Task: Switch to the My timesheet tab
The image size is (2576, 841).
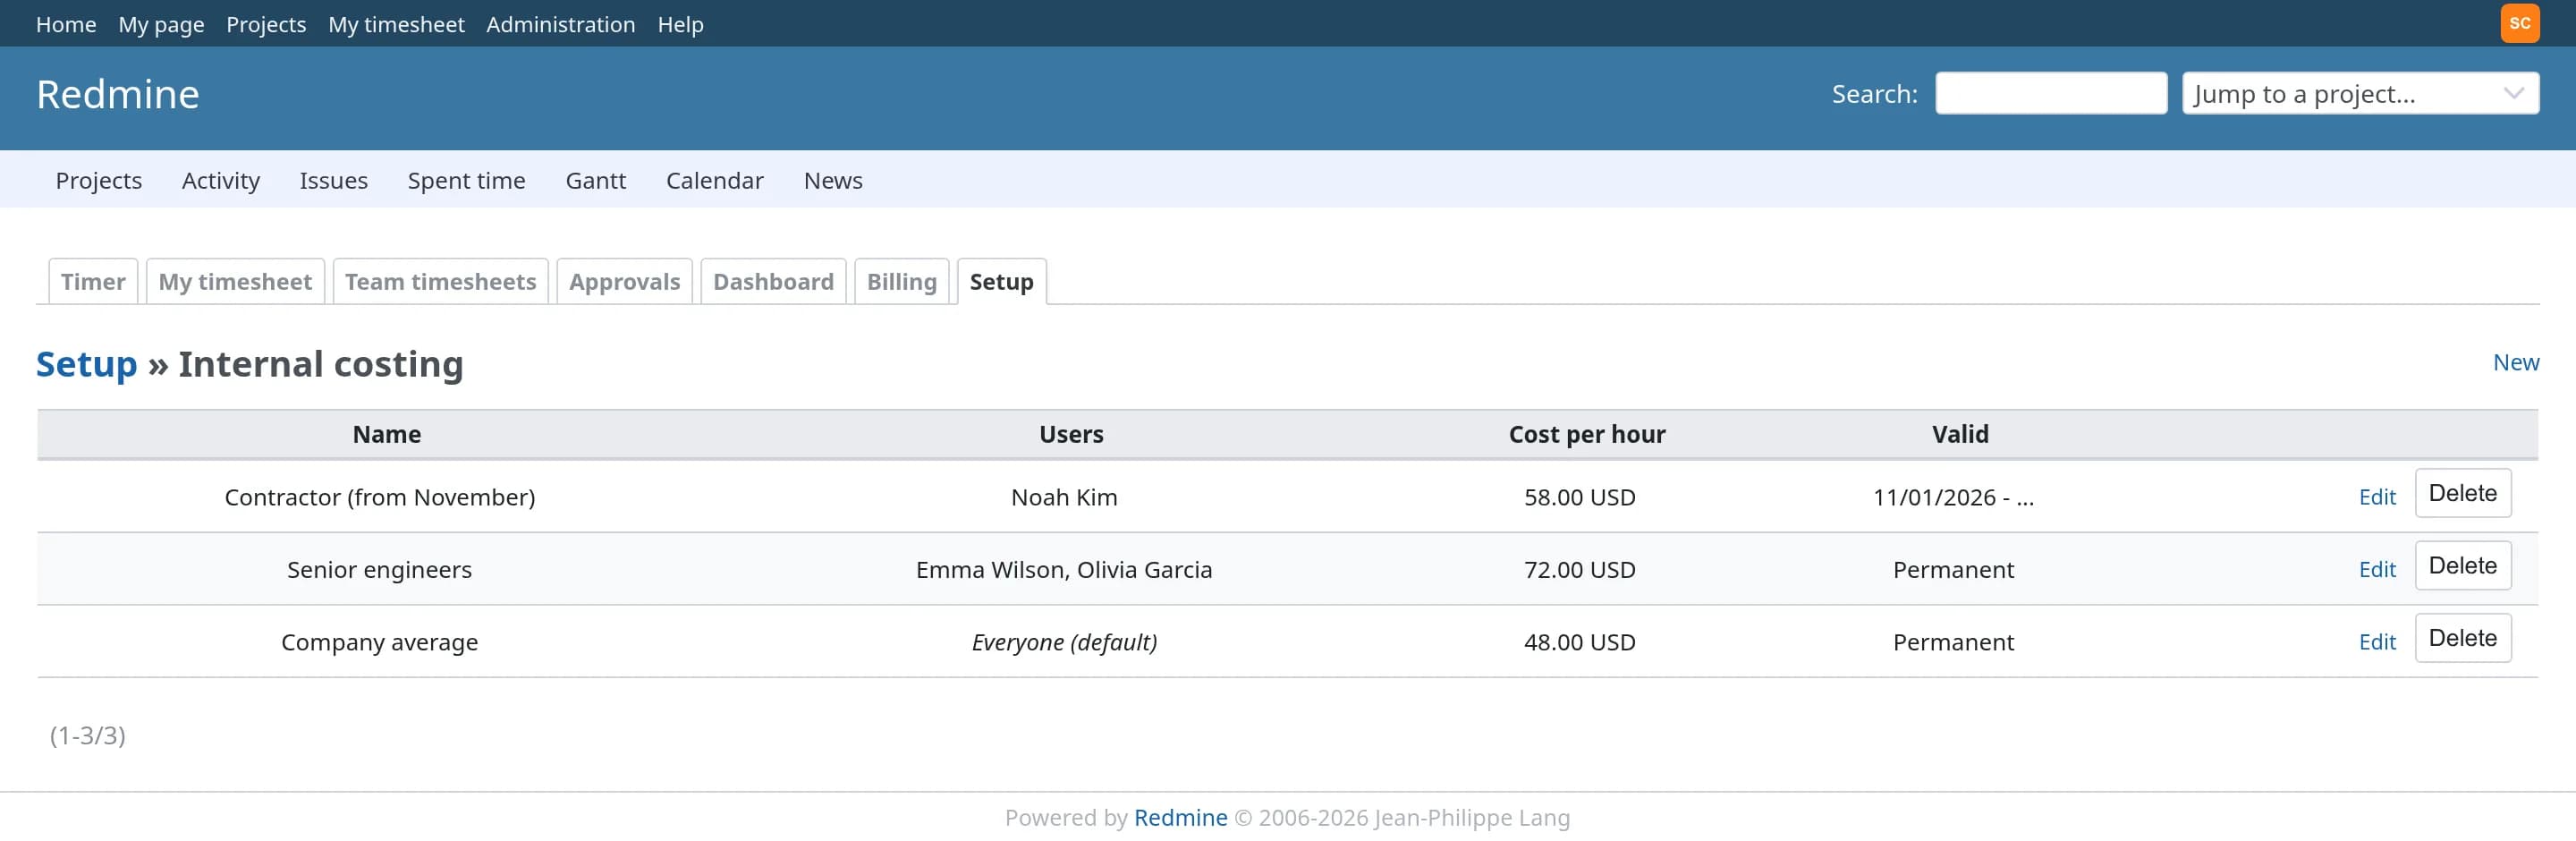Action: click(235, 281)
